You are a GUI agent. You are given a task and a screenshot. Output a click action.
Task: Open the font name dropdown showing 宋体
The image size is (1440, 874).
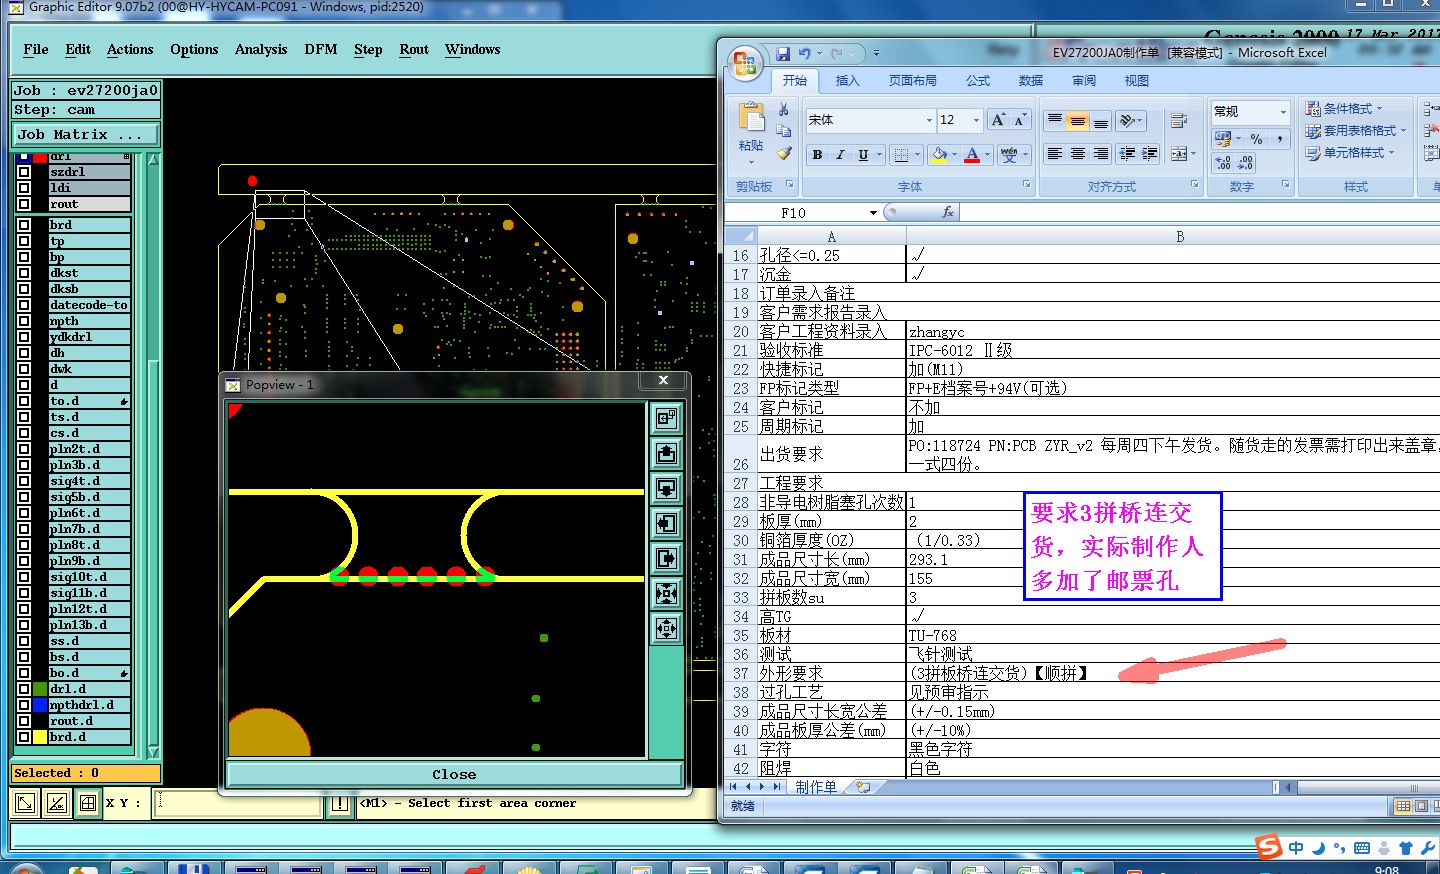coord(928,120)
